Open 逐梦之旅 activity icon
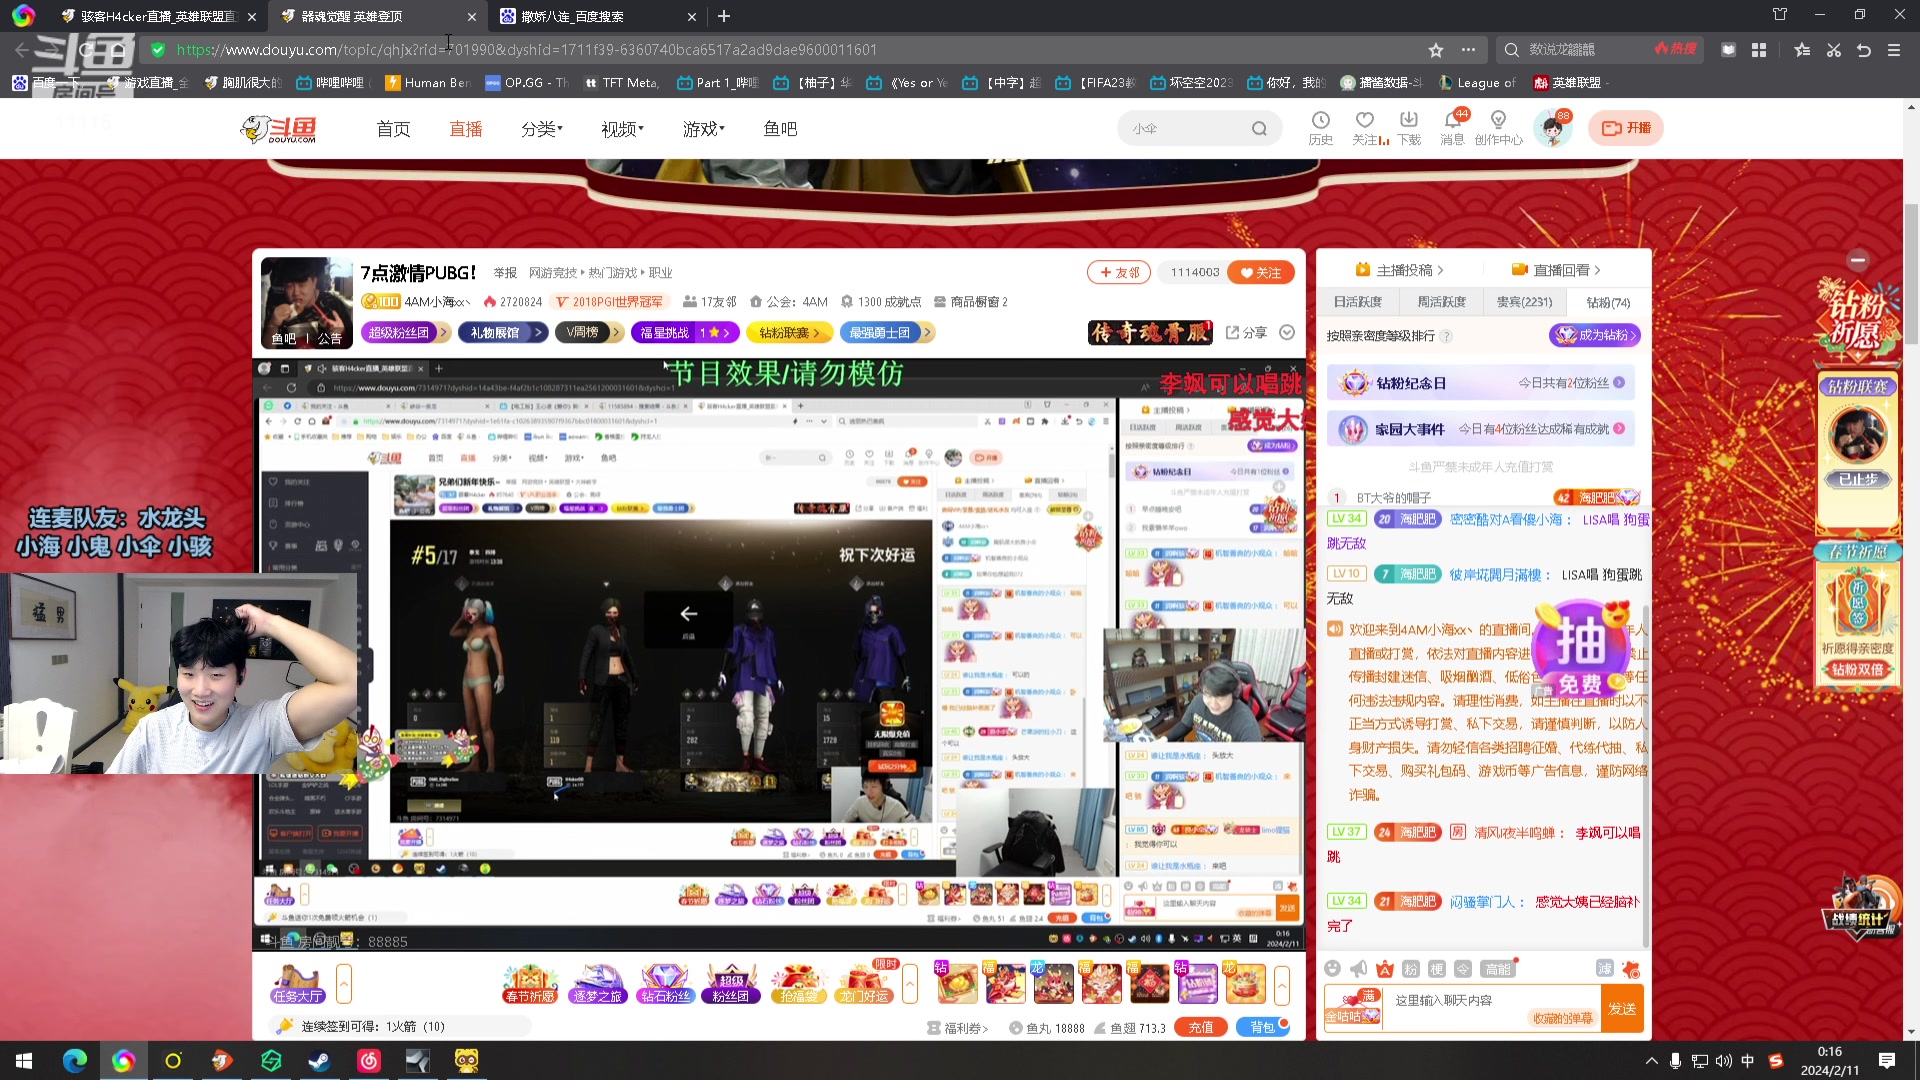The image size is (1920, 1080). 597,984
